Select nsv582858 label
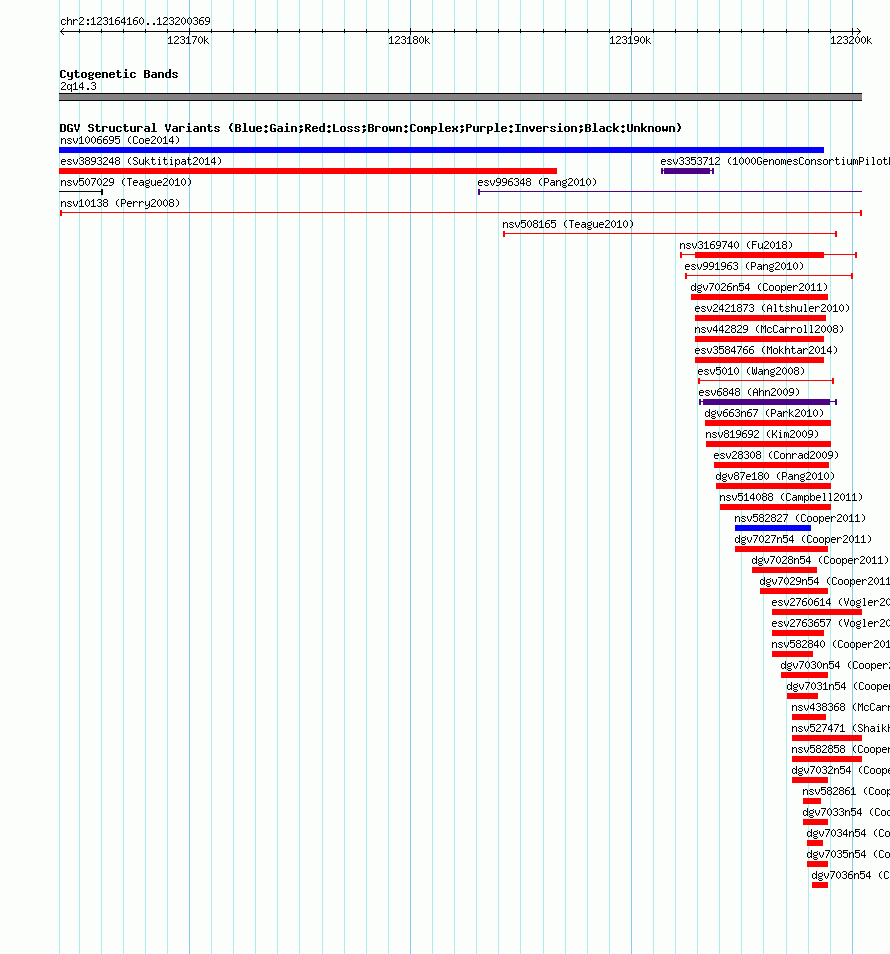Image resolution: width=890 pixels, height=954 pixels. [x=840, y=749]
